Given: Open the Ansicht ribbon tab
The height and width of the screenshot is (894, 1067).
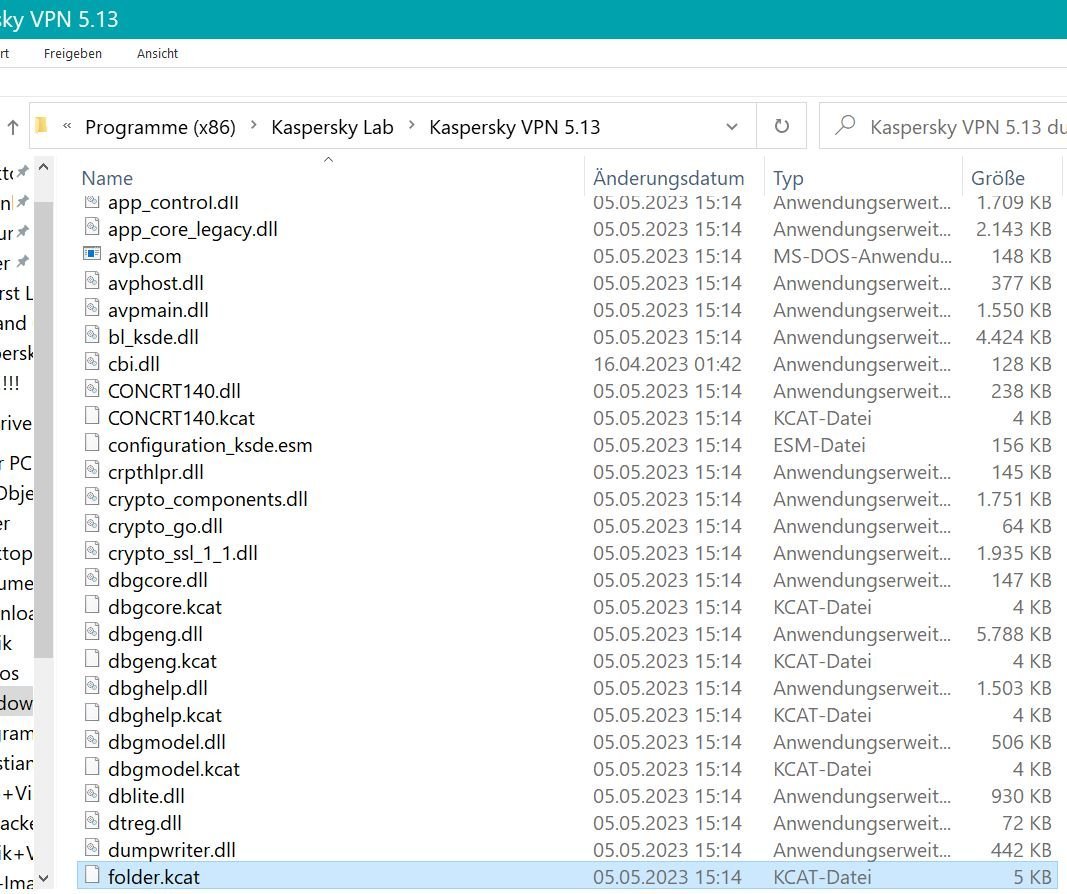Looking at the screenshot, I should pos(157,53).
